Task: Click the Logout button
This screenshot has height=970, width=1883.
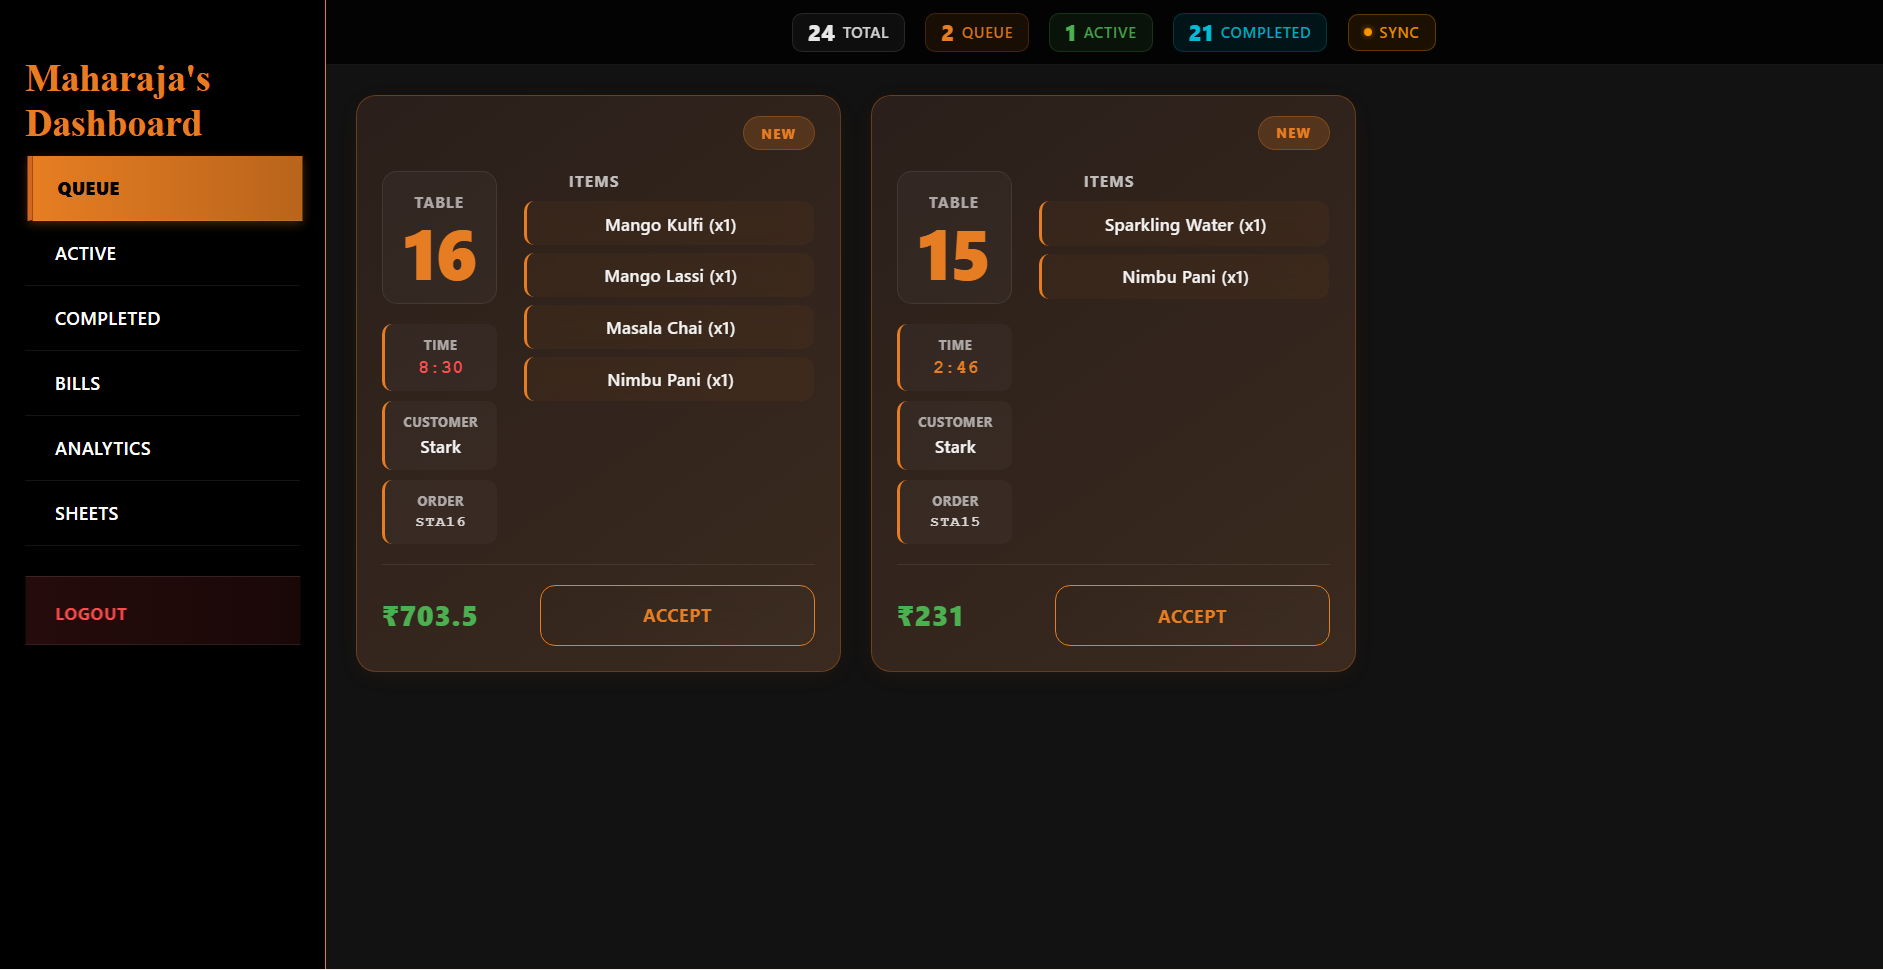Action: pos(162,612)
